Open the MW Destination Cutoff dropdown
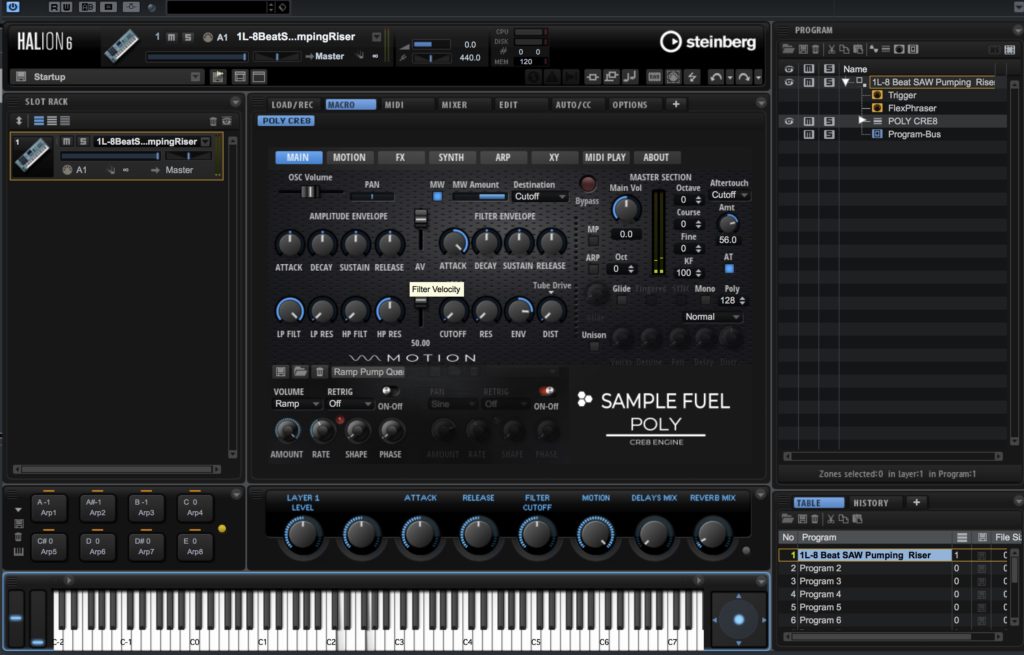1024x655 pixels. [x=540, y=197]
